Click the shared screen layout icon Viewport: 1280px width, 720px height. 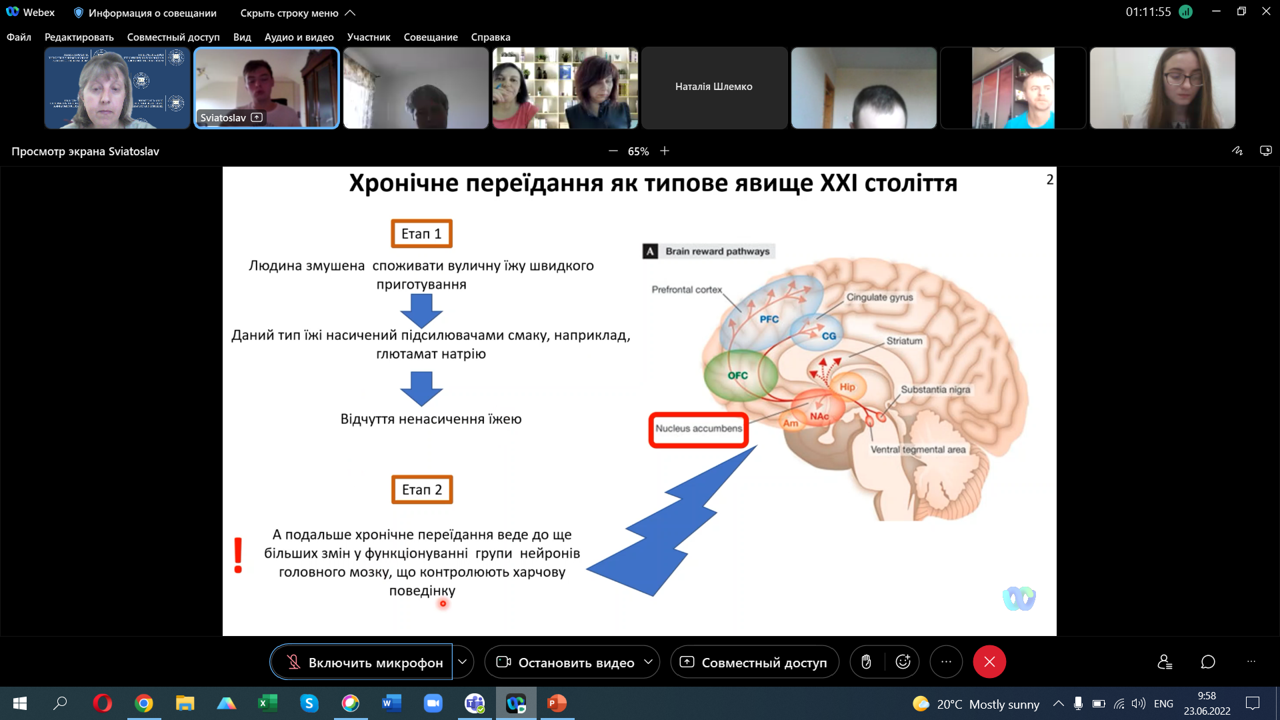tap(1266, 151)
